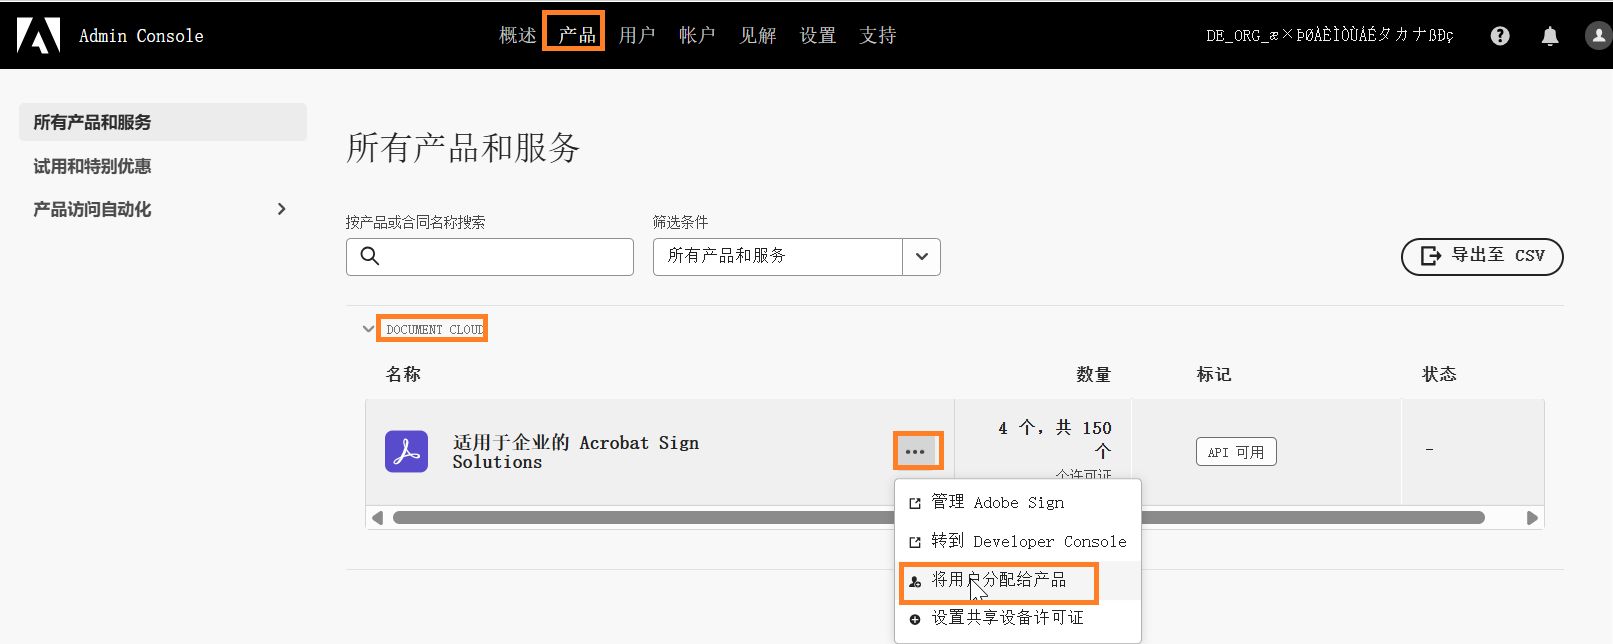Screen dimensions: 1613x644
Task: Click external link icon beside 管理 Adobe Sign
Action: (x=914, y=504)
